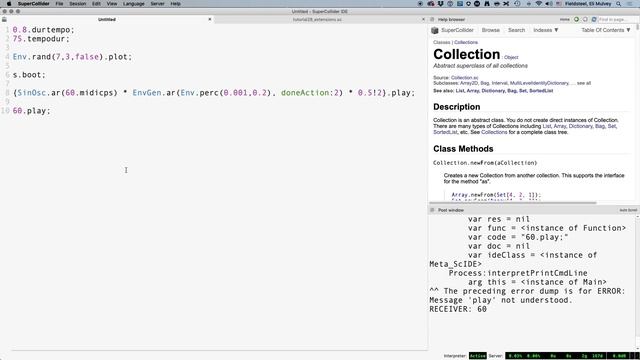Screen dimensions: 640x360
Task: Click the green back button in Help browser
Action: point(577,20)
